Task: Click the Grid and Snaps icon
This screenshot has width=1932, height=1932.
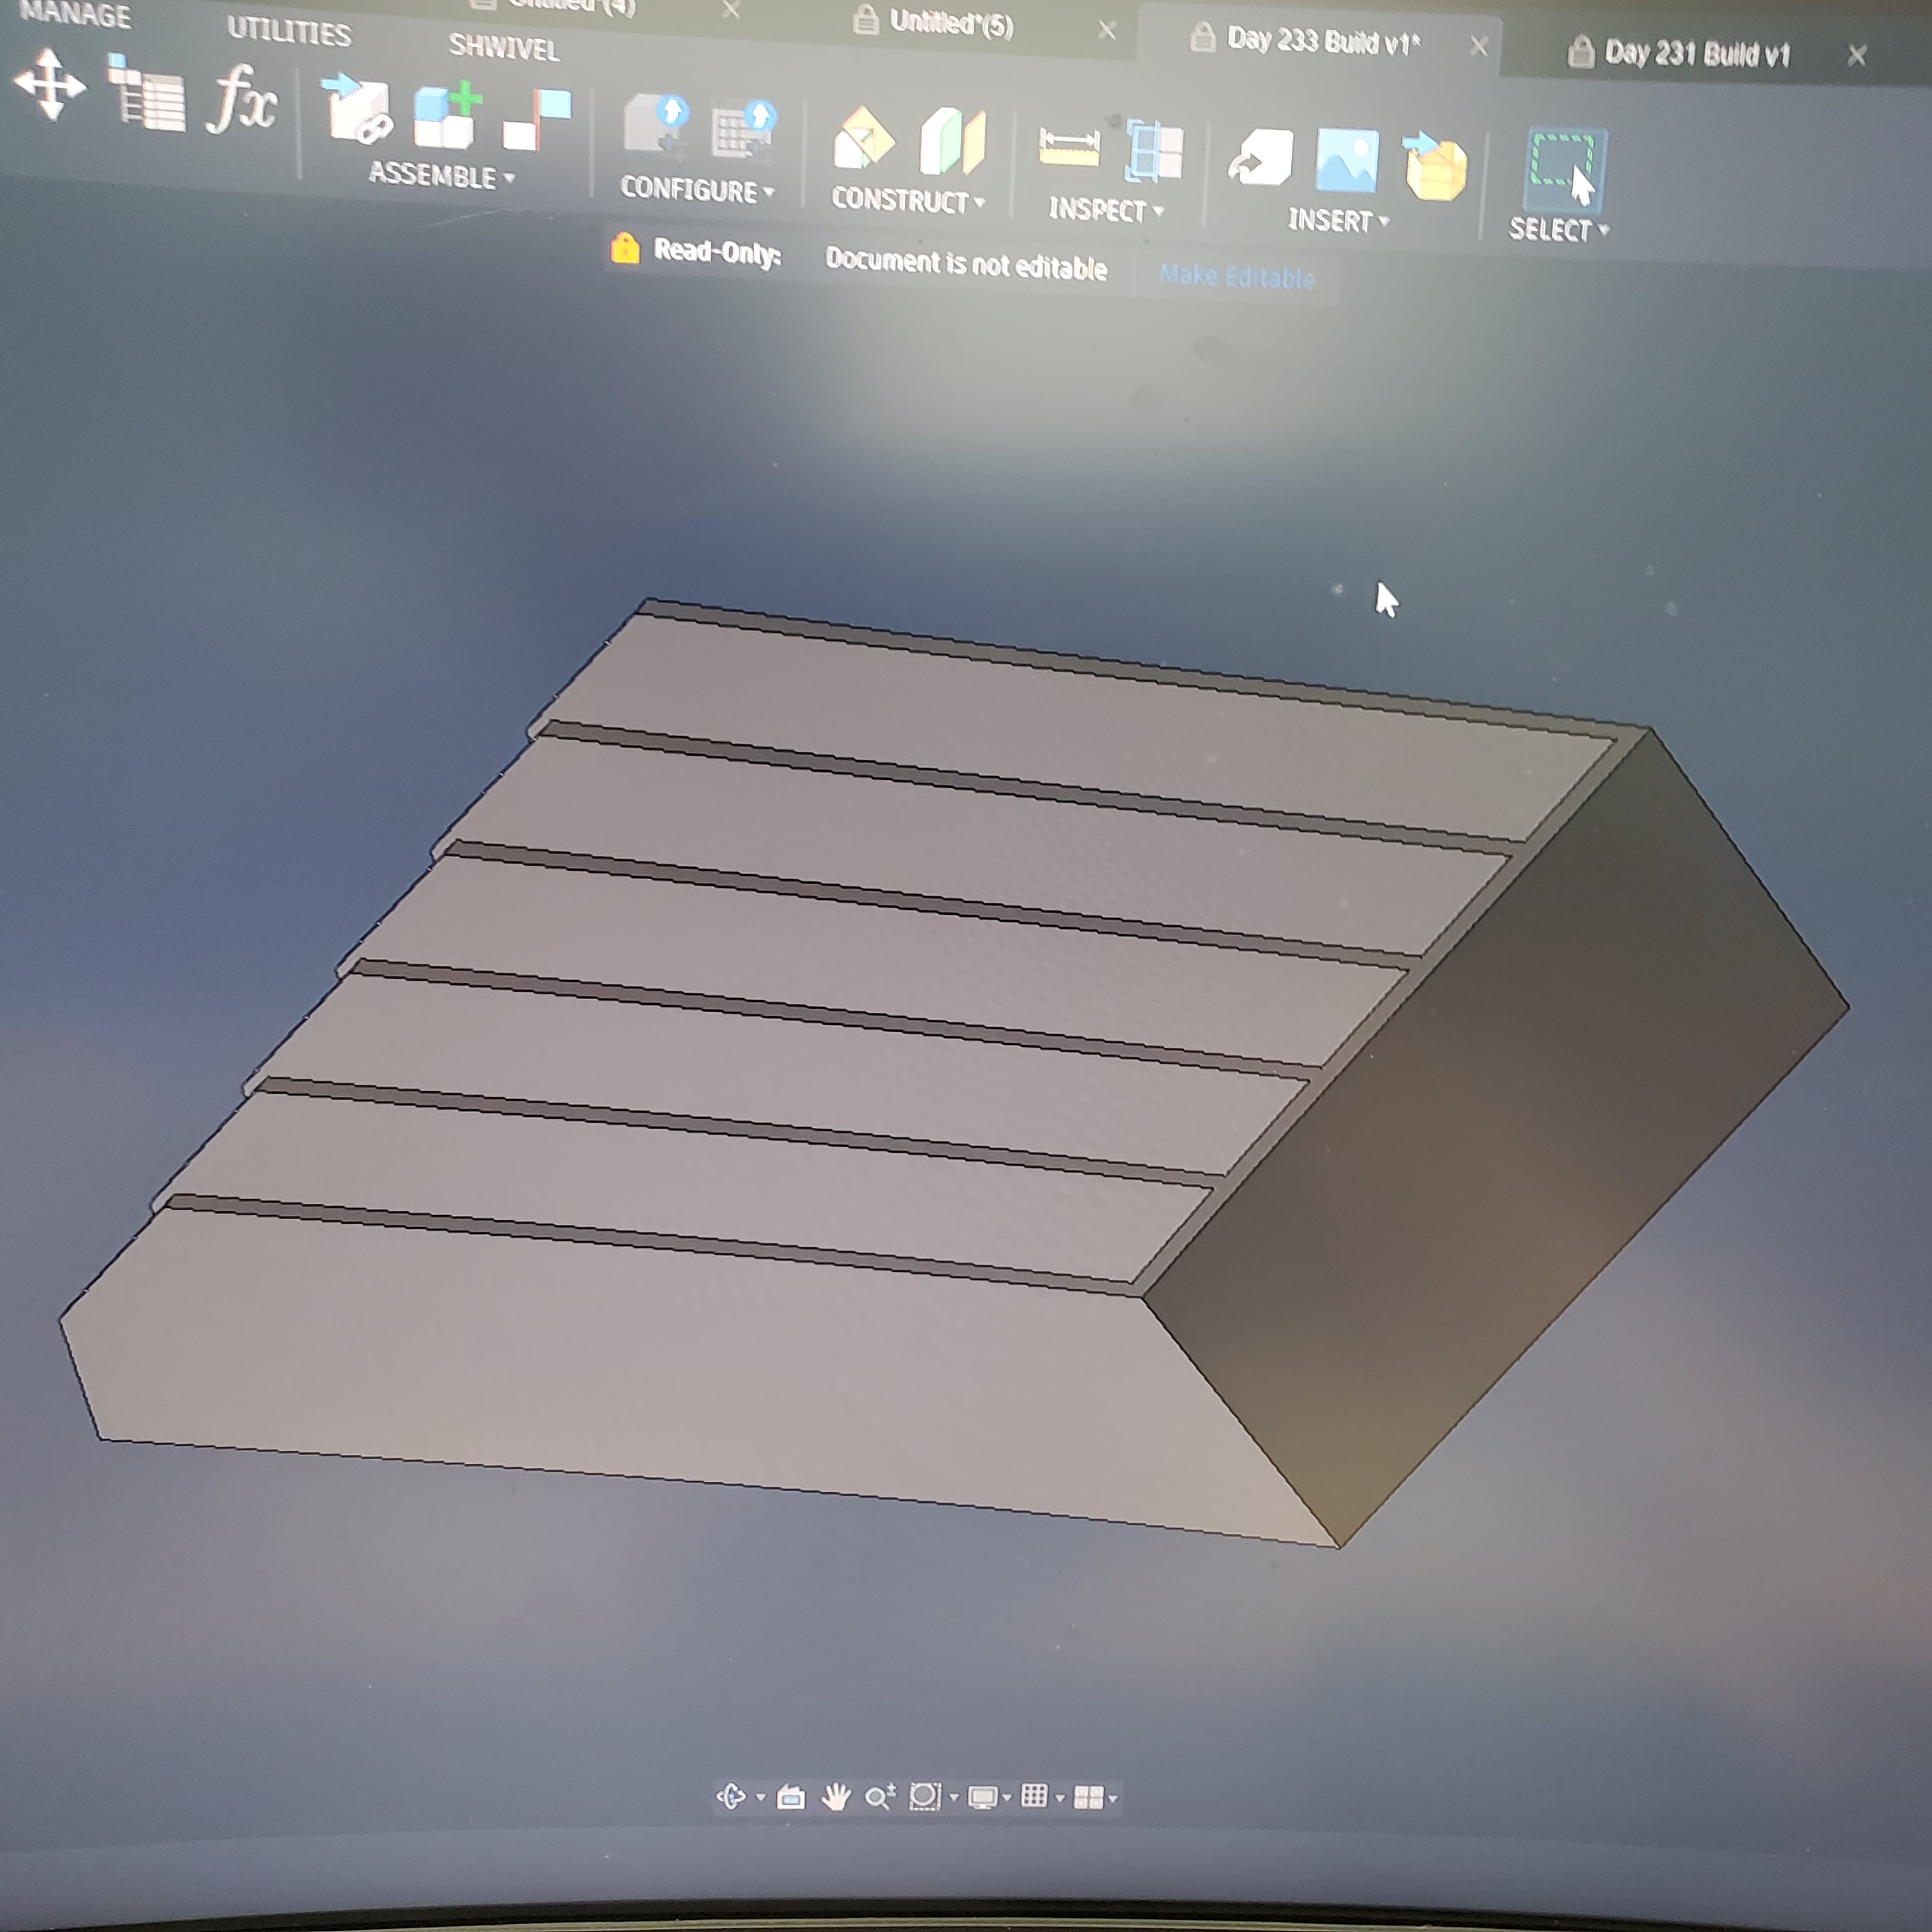Action: (x=1035, y=1796)
